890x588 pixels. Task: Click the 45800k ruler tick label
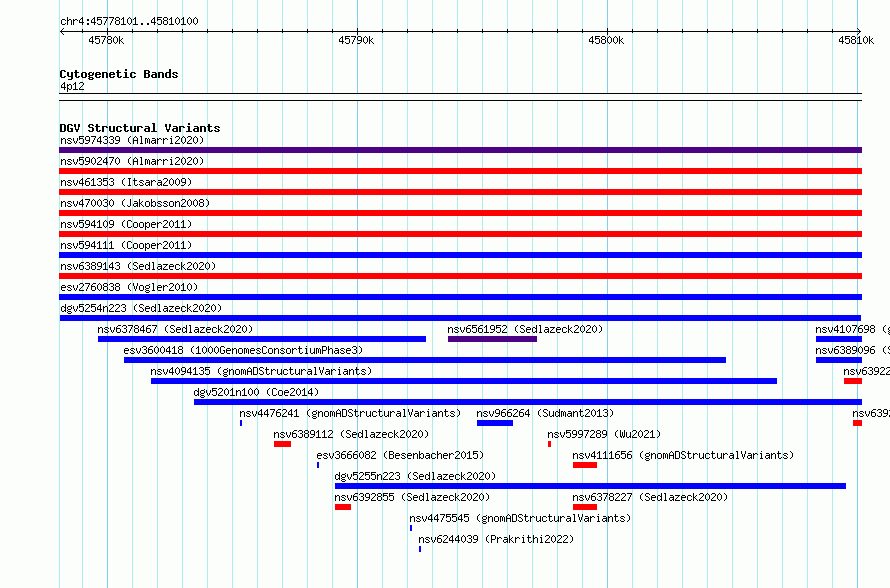tap(606, 40)
